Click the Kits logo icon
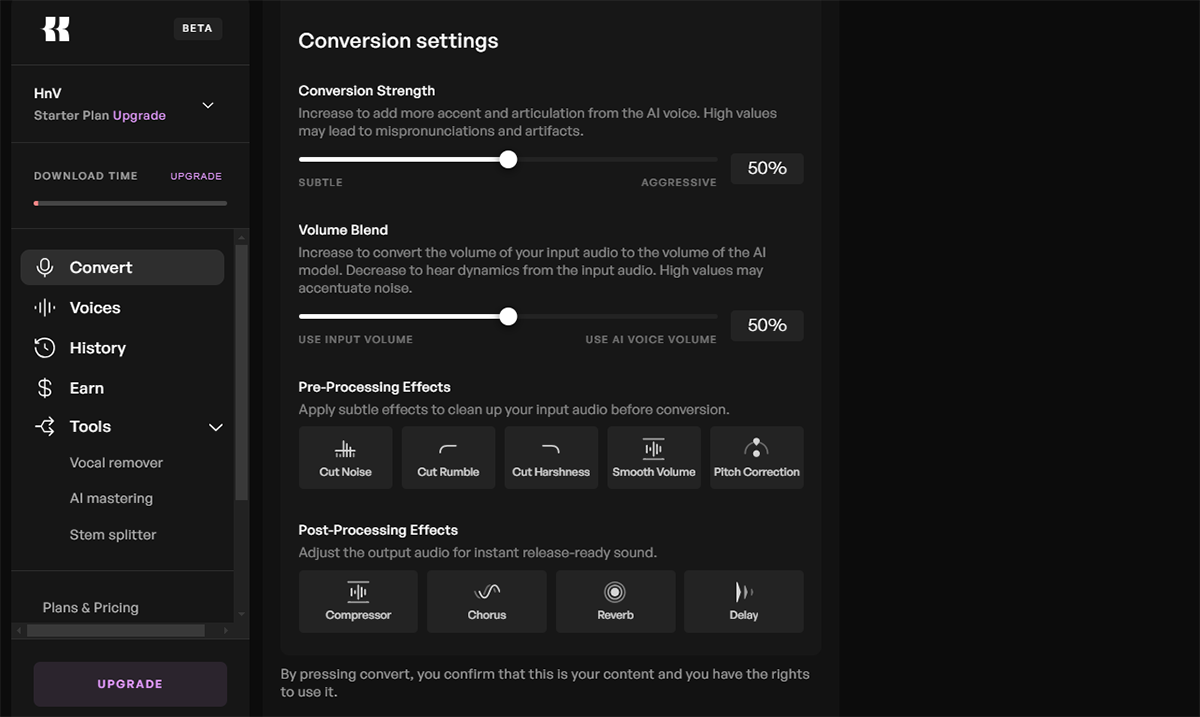Image resolution: width=1200 pixels, height=717 pixels. (56, 29)
